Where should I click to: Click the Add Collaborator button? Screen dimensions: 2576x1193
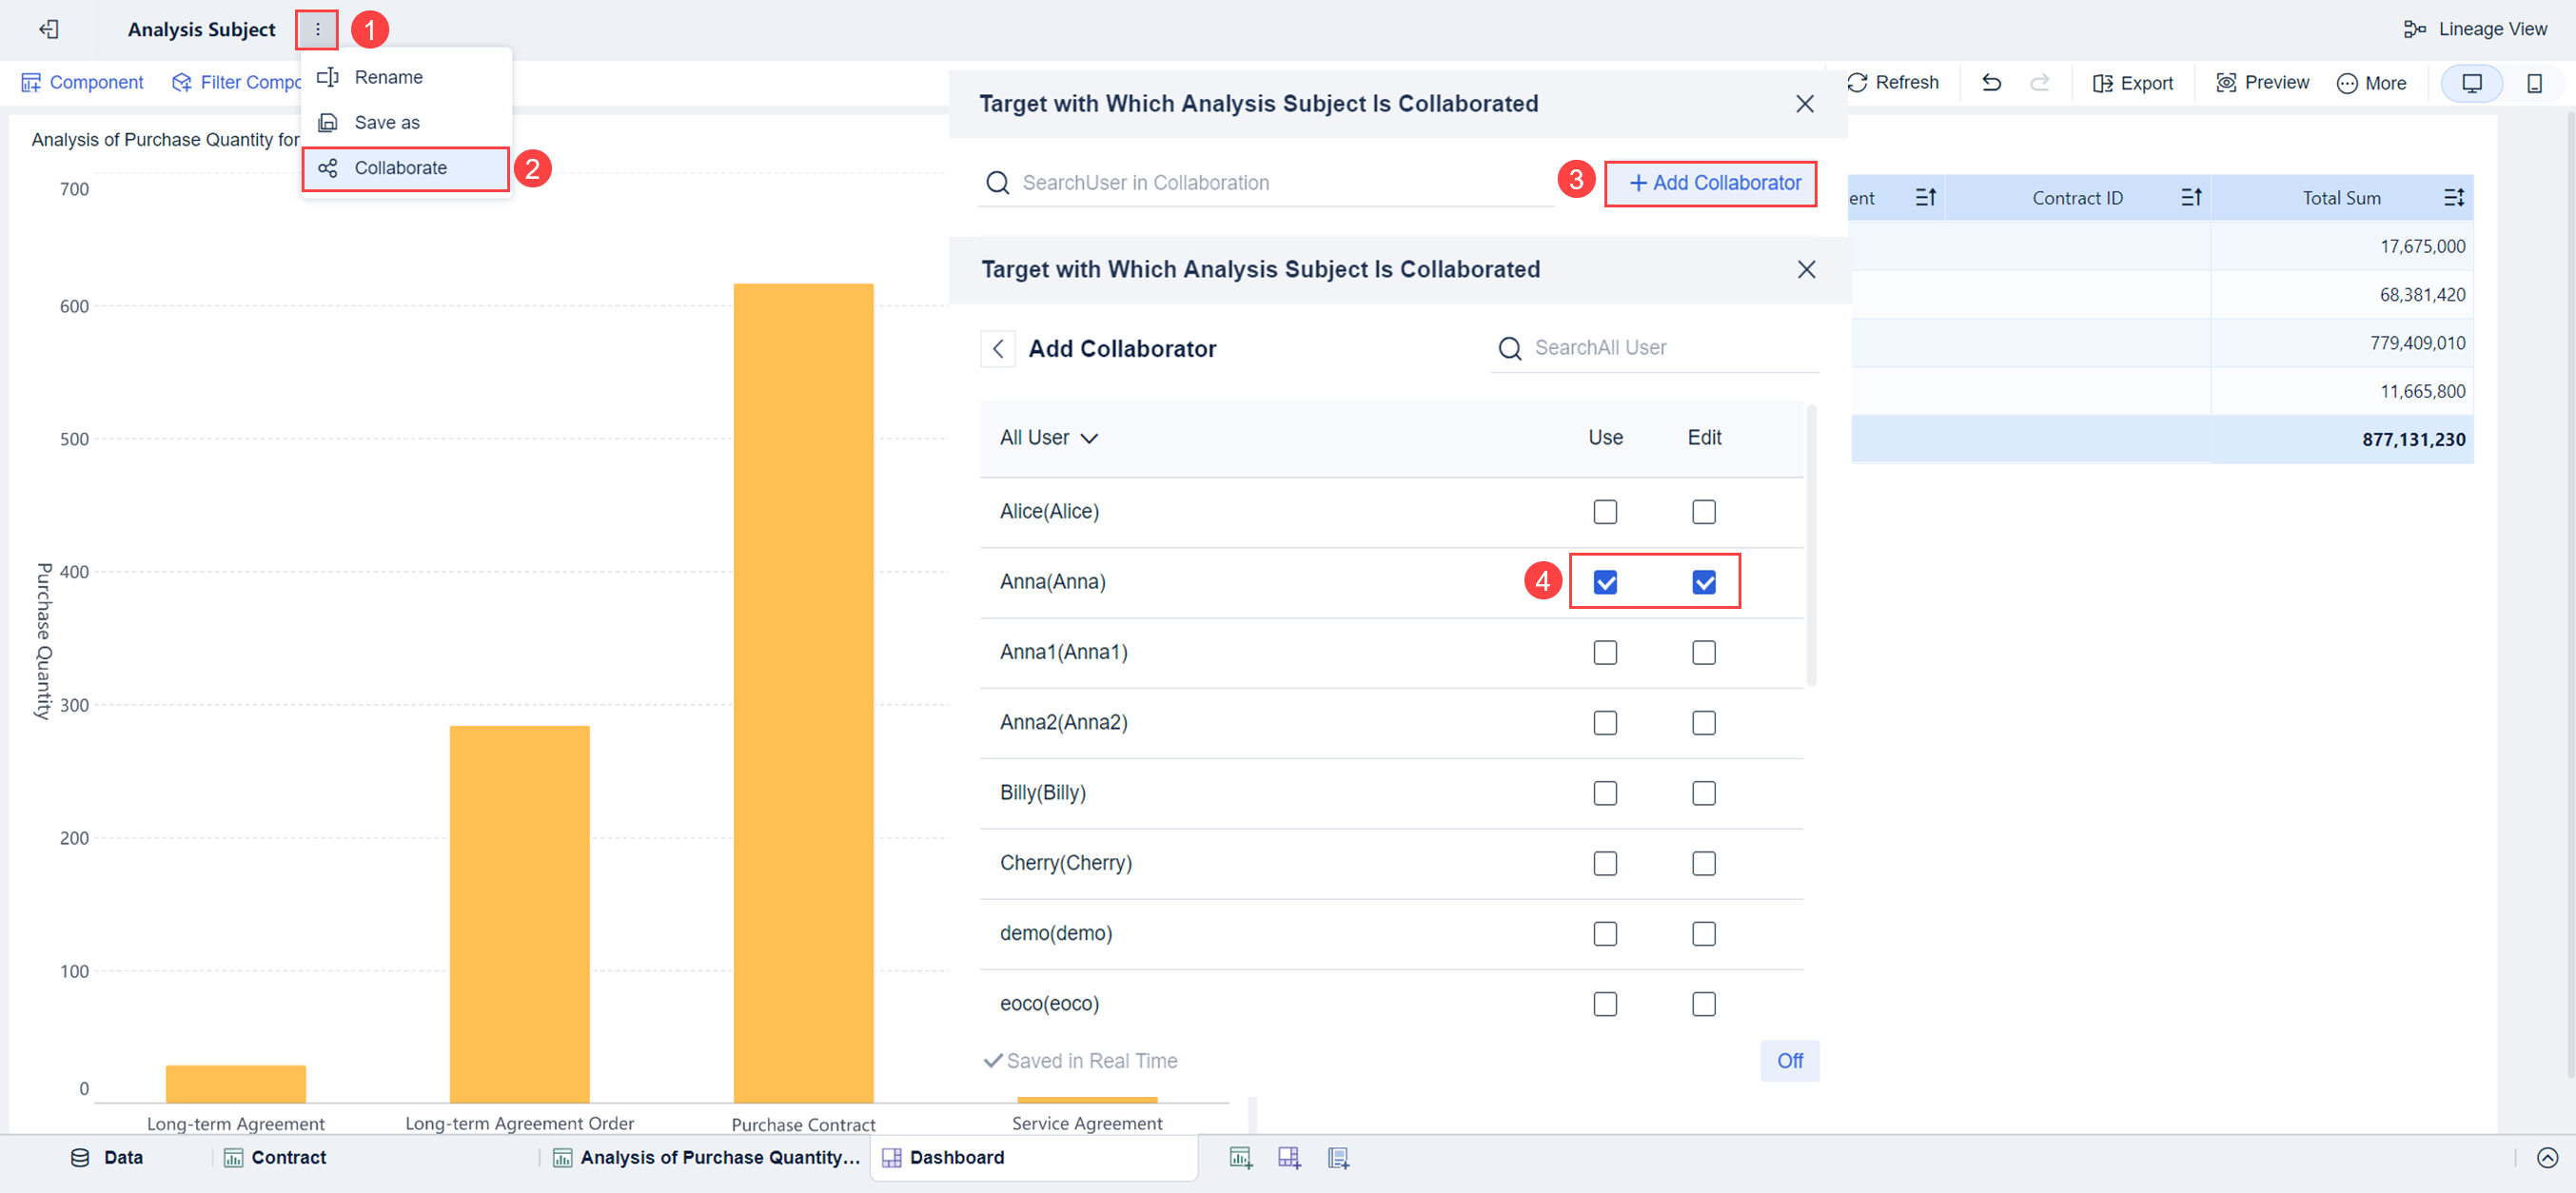tap(1711, 183)
